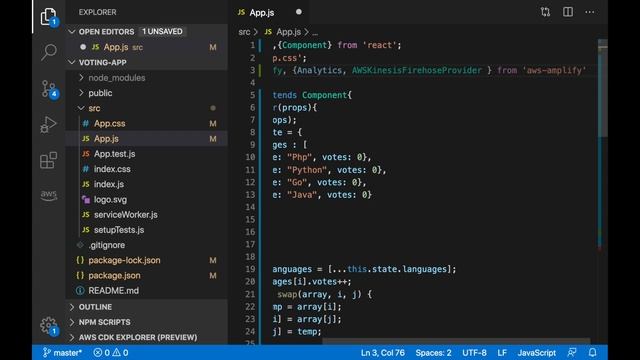The width and height of the screenshot is (640, 360).
Task: Open index.js file
Action: [146, 184]
